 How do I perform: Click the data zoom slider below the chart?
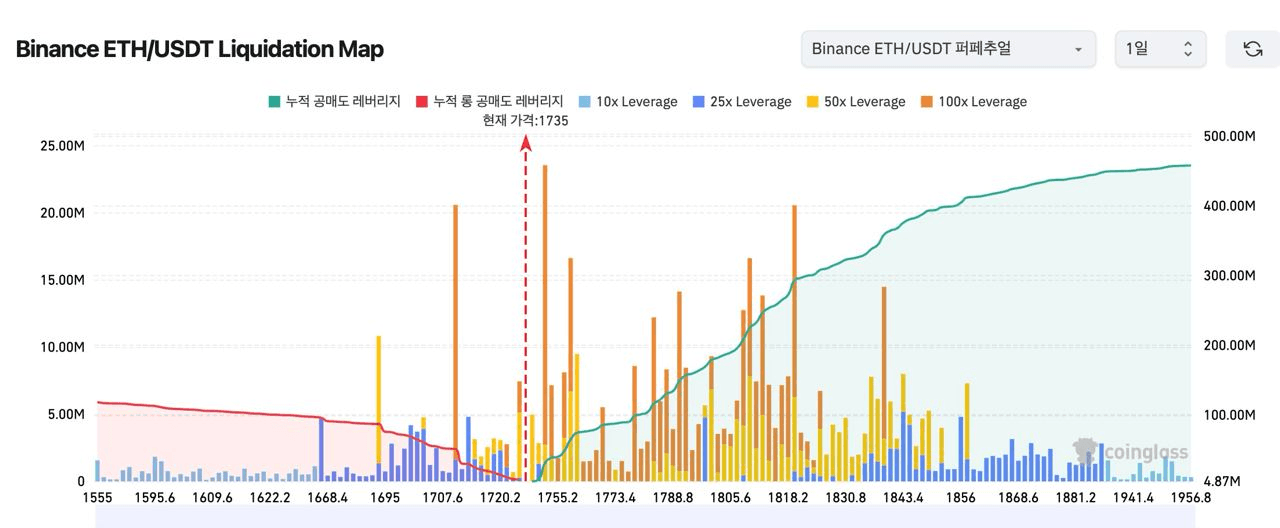tap(646, 516)
